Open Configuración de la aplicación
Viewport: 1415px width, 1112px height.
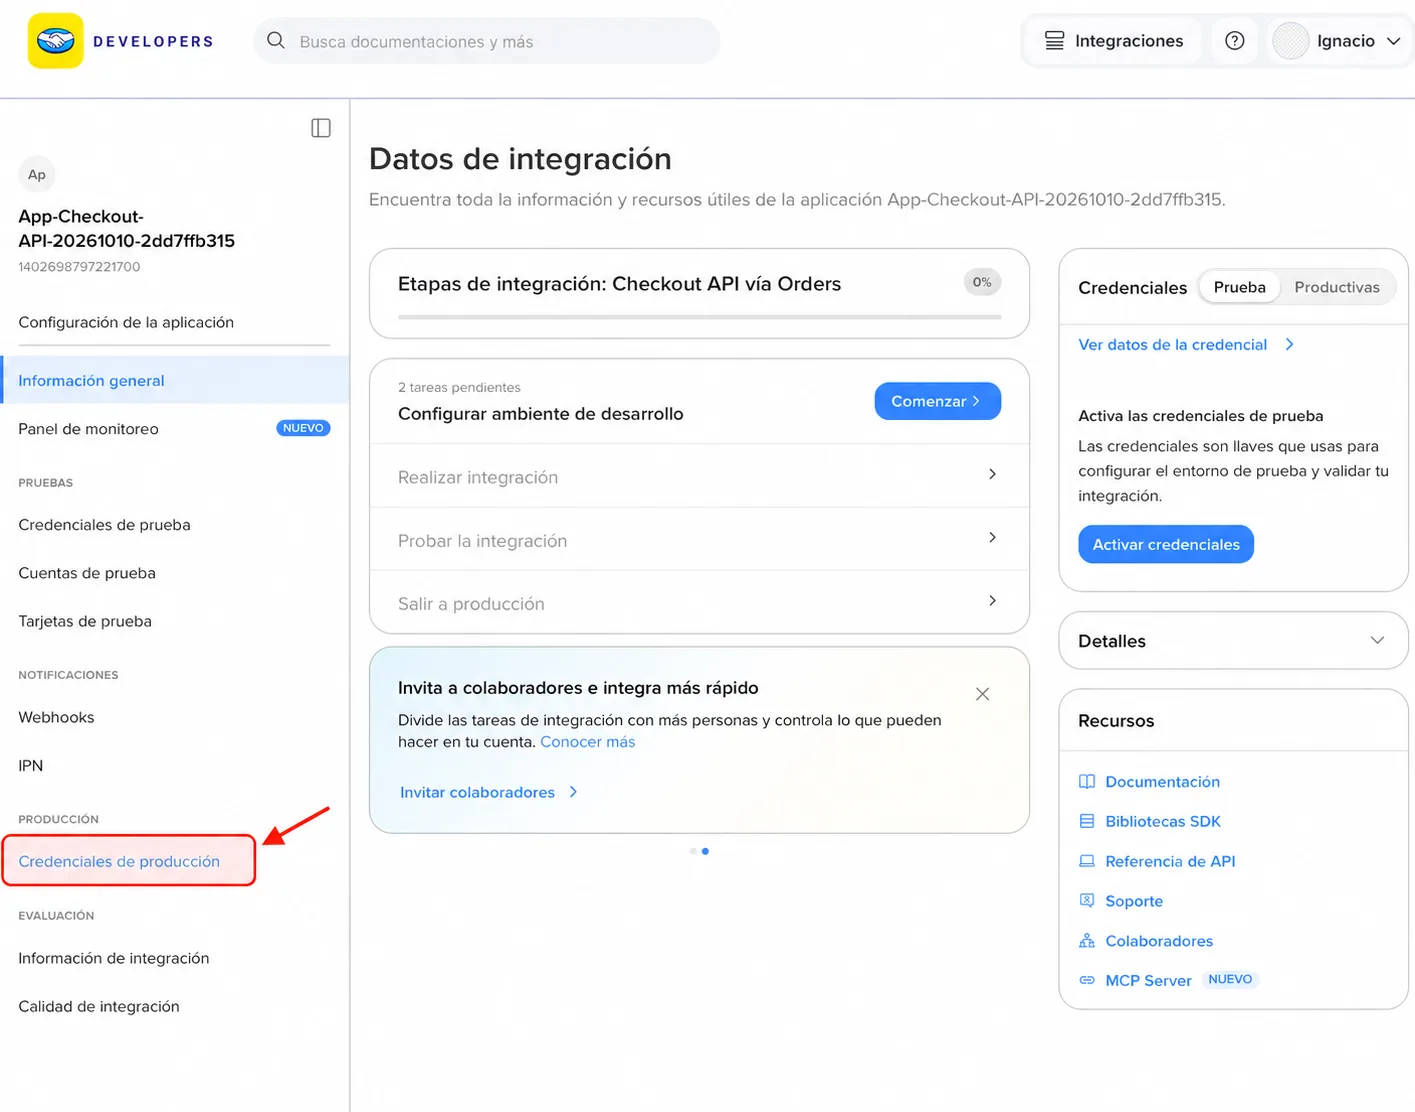(126, 322)
